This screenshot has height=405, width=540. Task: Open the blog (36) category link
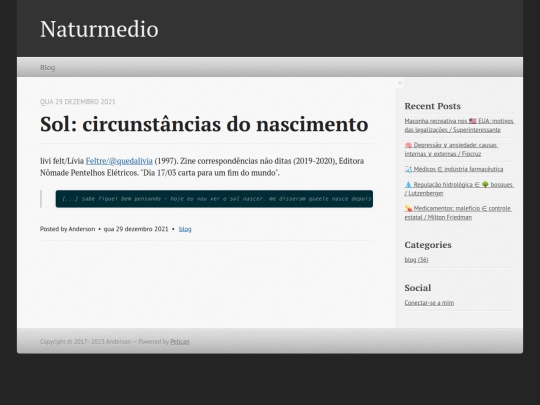tap(416, 260)
